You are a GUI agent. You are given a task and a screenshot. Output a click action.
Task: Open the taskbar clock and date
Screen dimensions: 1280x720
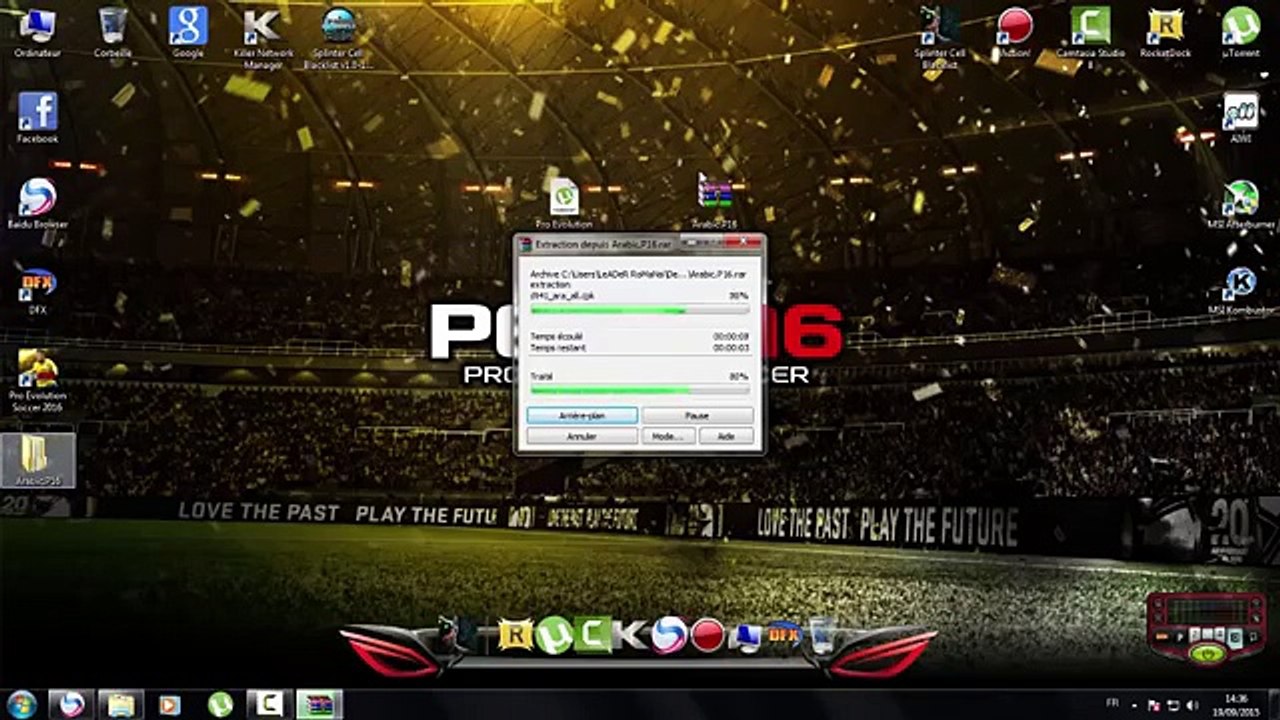click(x=1236, y=704)
